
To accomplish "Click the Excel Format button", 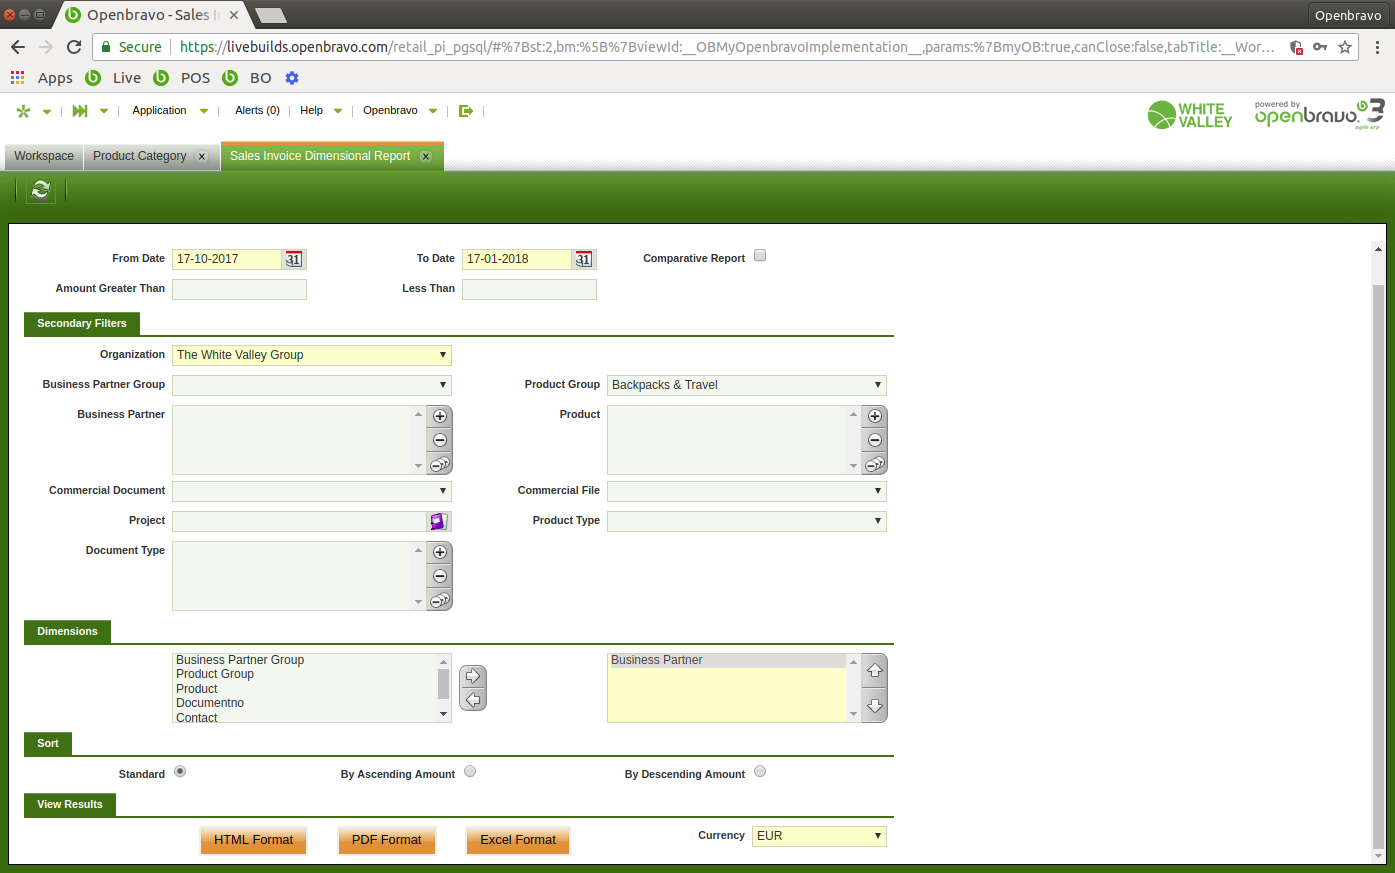I will tap(517, 840).
